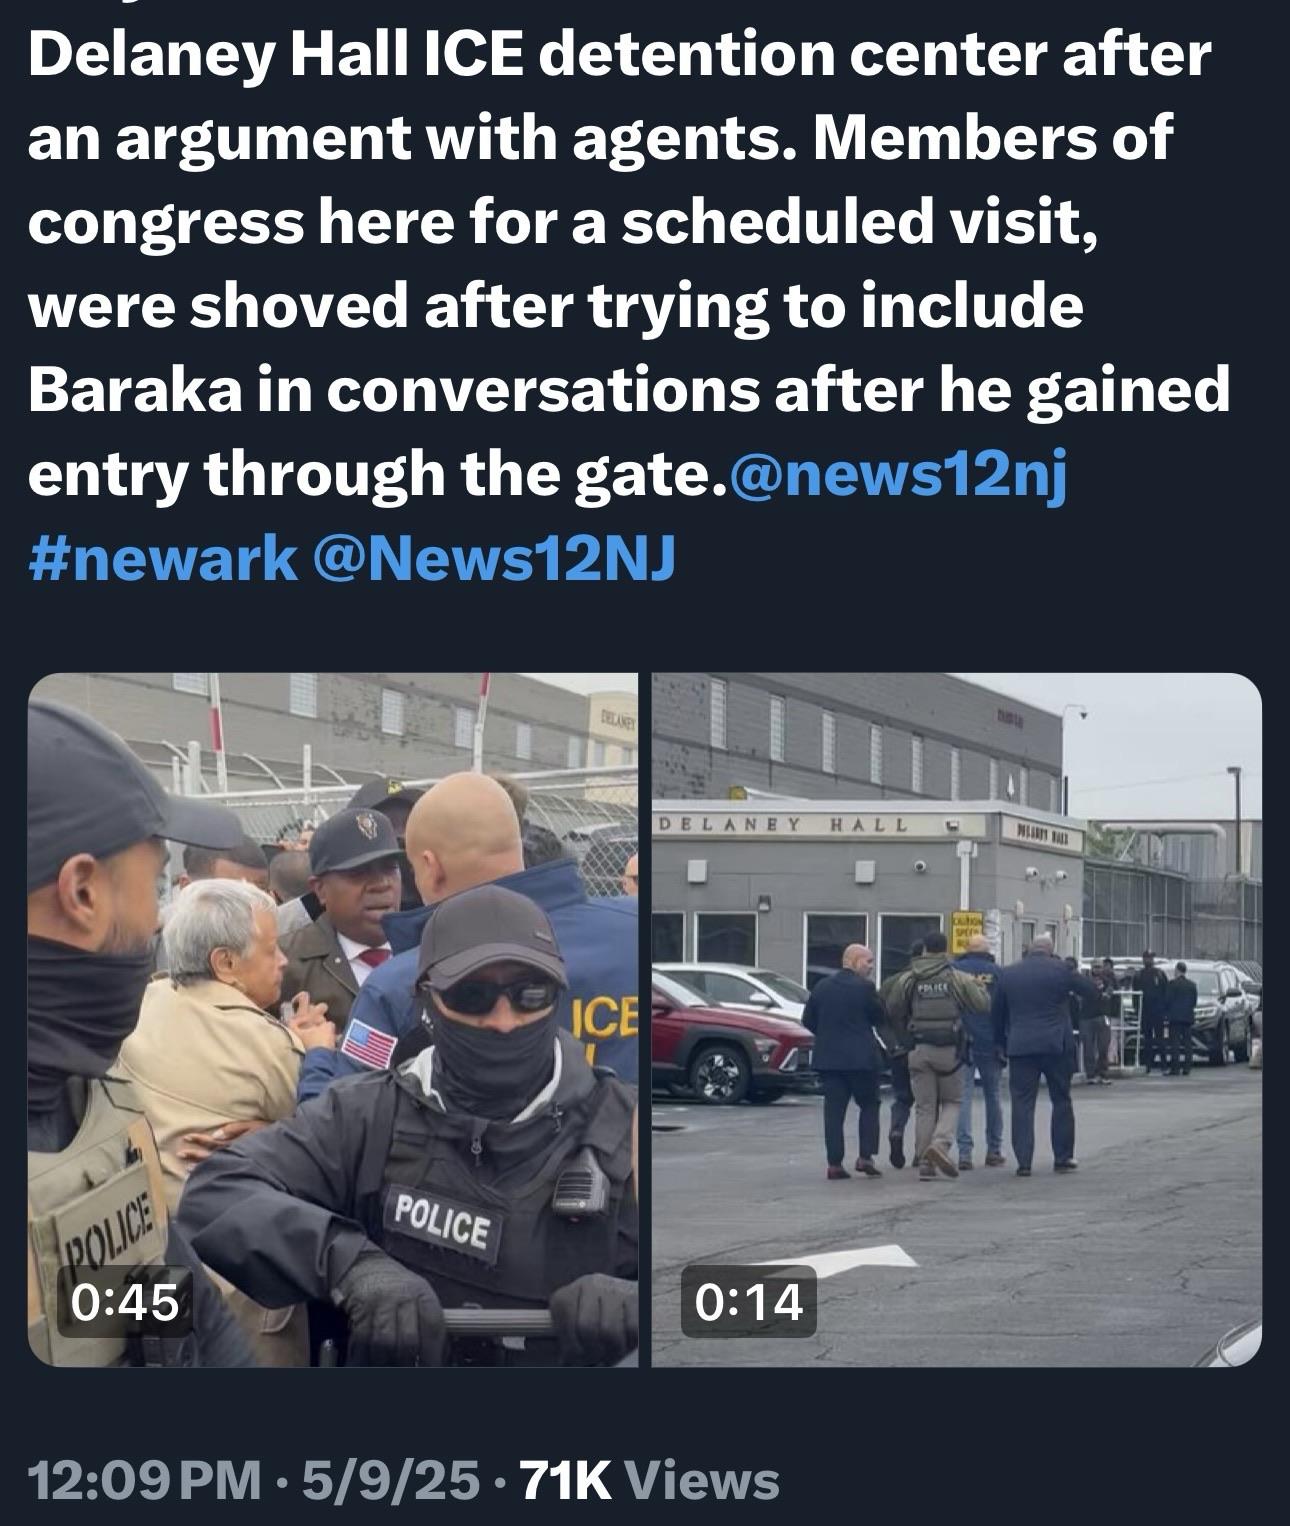
Task: Open the @News12NJ capitalized mention
Action: point(494,556)
